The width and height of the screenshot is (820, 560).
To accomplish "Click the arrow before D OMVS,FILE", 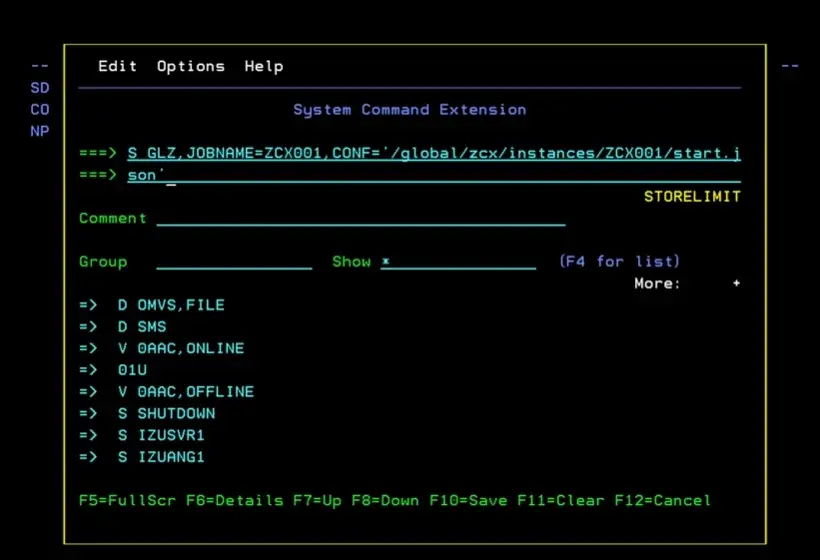I will click(88, 305).
